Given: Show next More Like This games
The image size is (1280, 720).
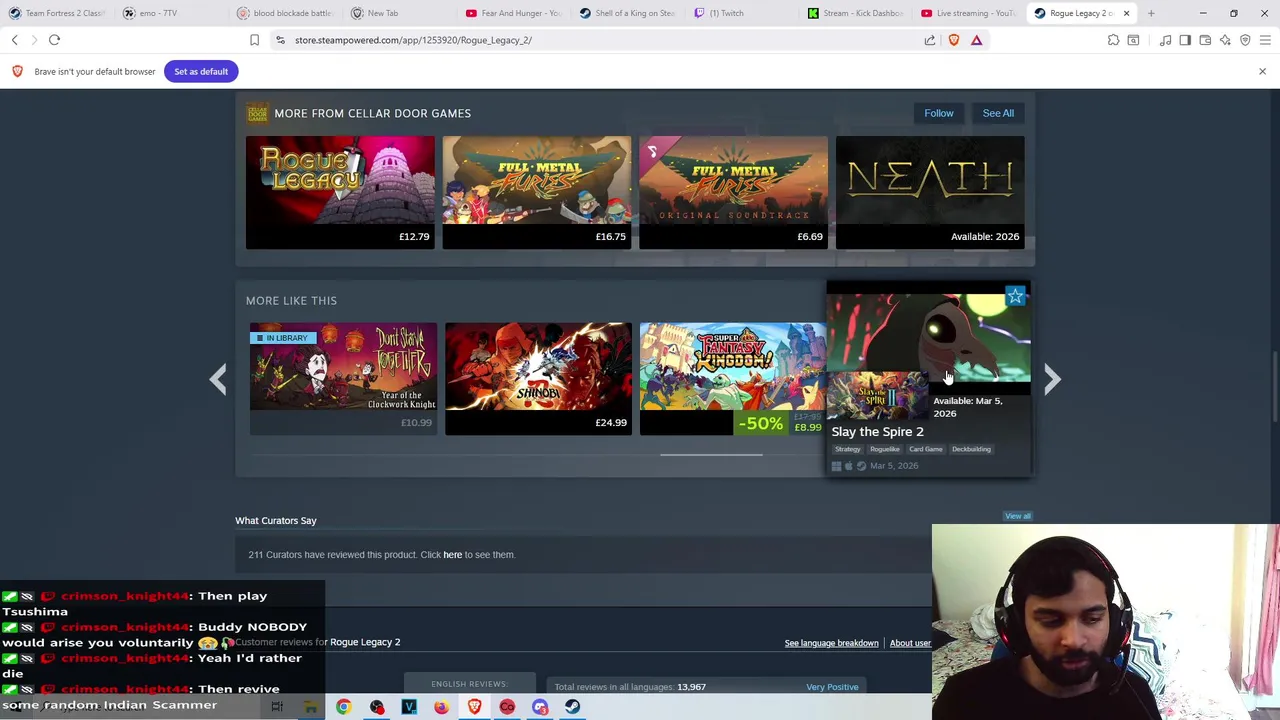Looking at the screenshot, I should [1052, 379].
